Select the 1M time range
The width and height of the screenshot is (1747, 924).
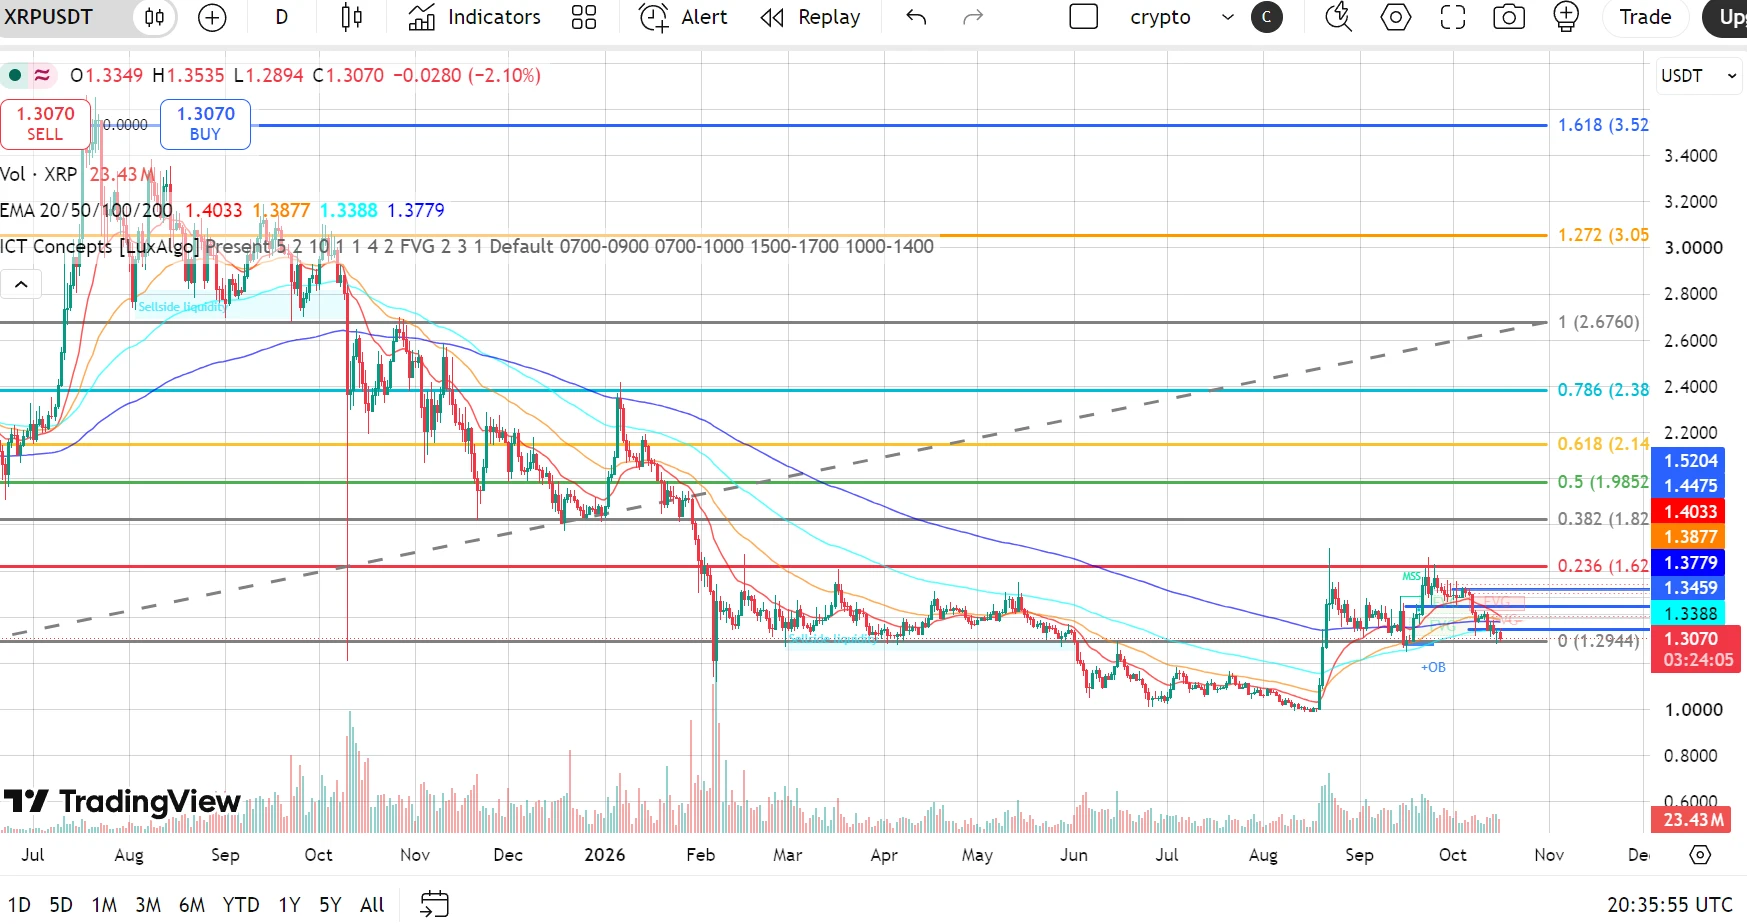(x=104, y=905)
